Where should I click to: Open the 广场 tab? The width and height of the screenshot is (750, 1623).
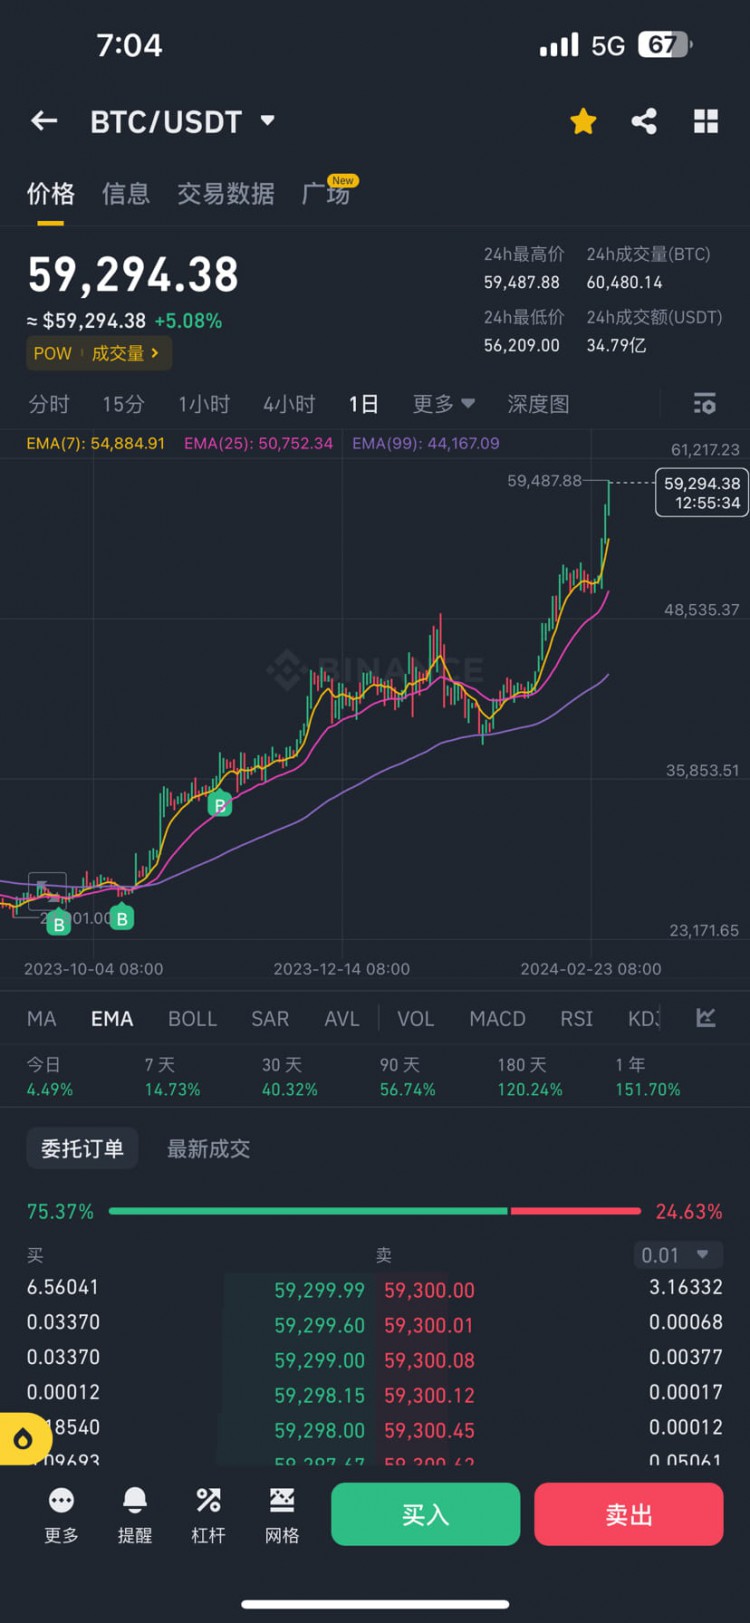tap(327, 193)
